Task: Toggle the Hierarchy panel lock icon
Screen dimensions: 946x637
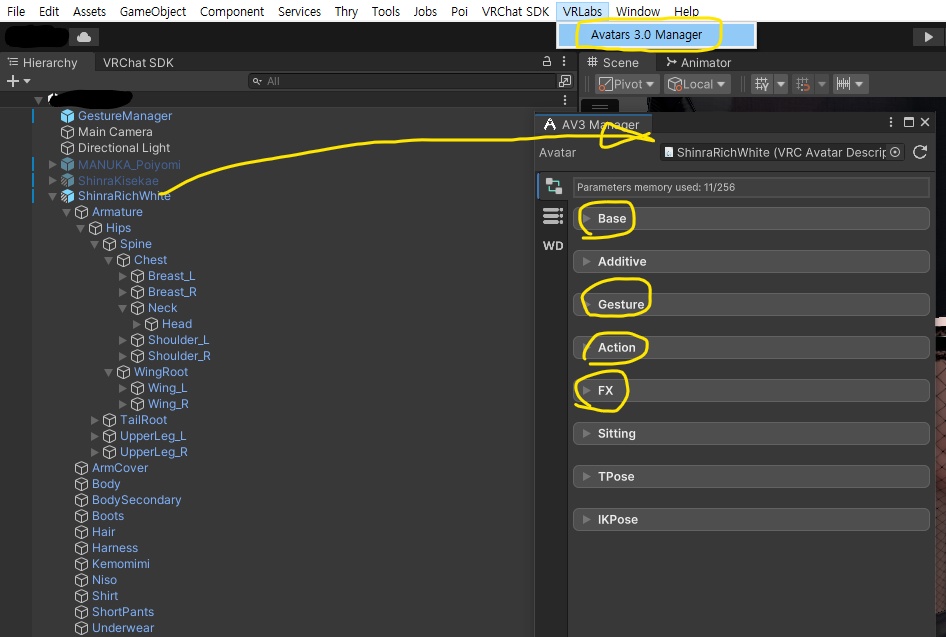Action: tap(547, 62)
